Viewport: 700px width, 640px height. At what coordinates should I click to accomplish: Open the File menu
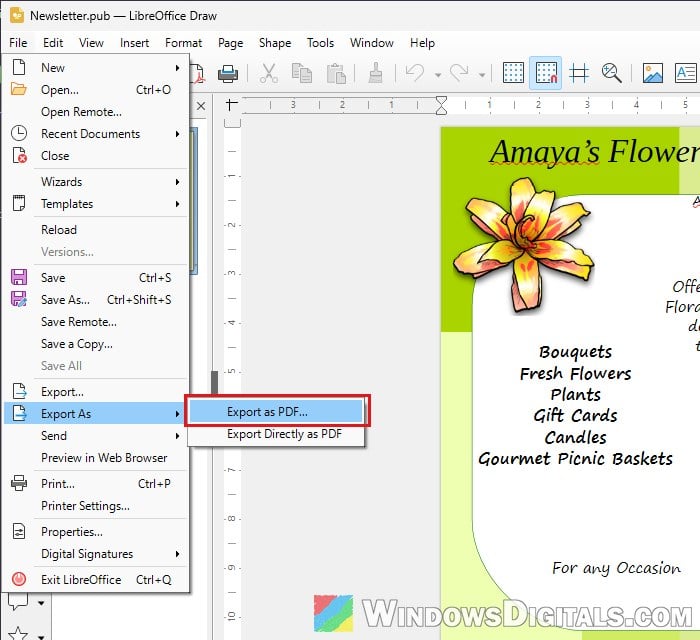pyautogui.click(x=18, y=43)
